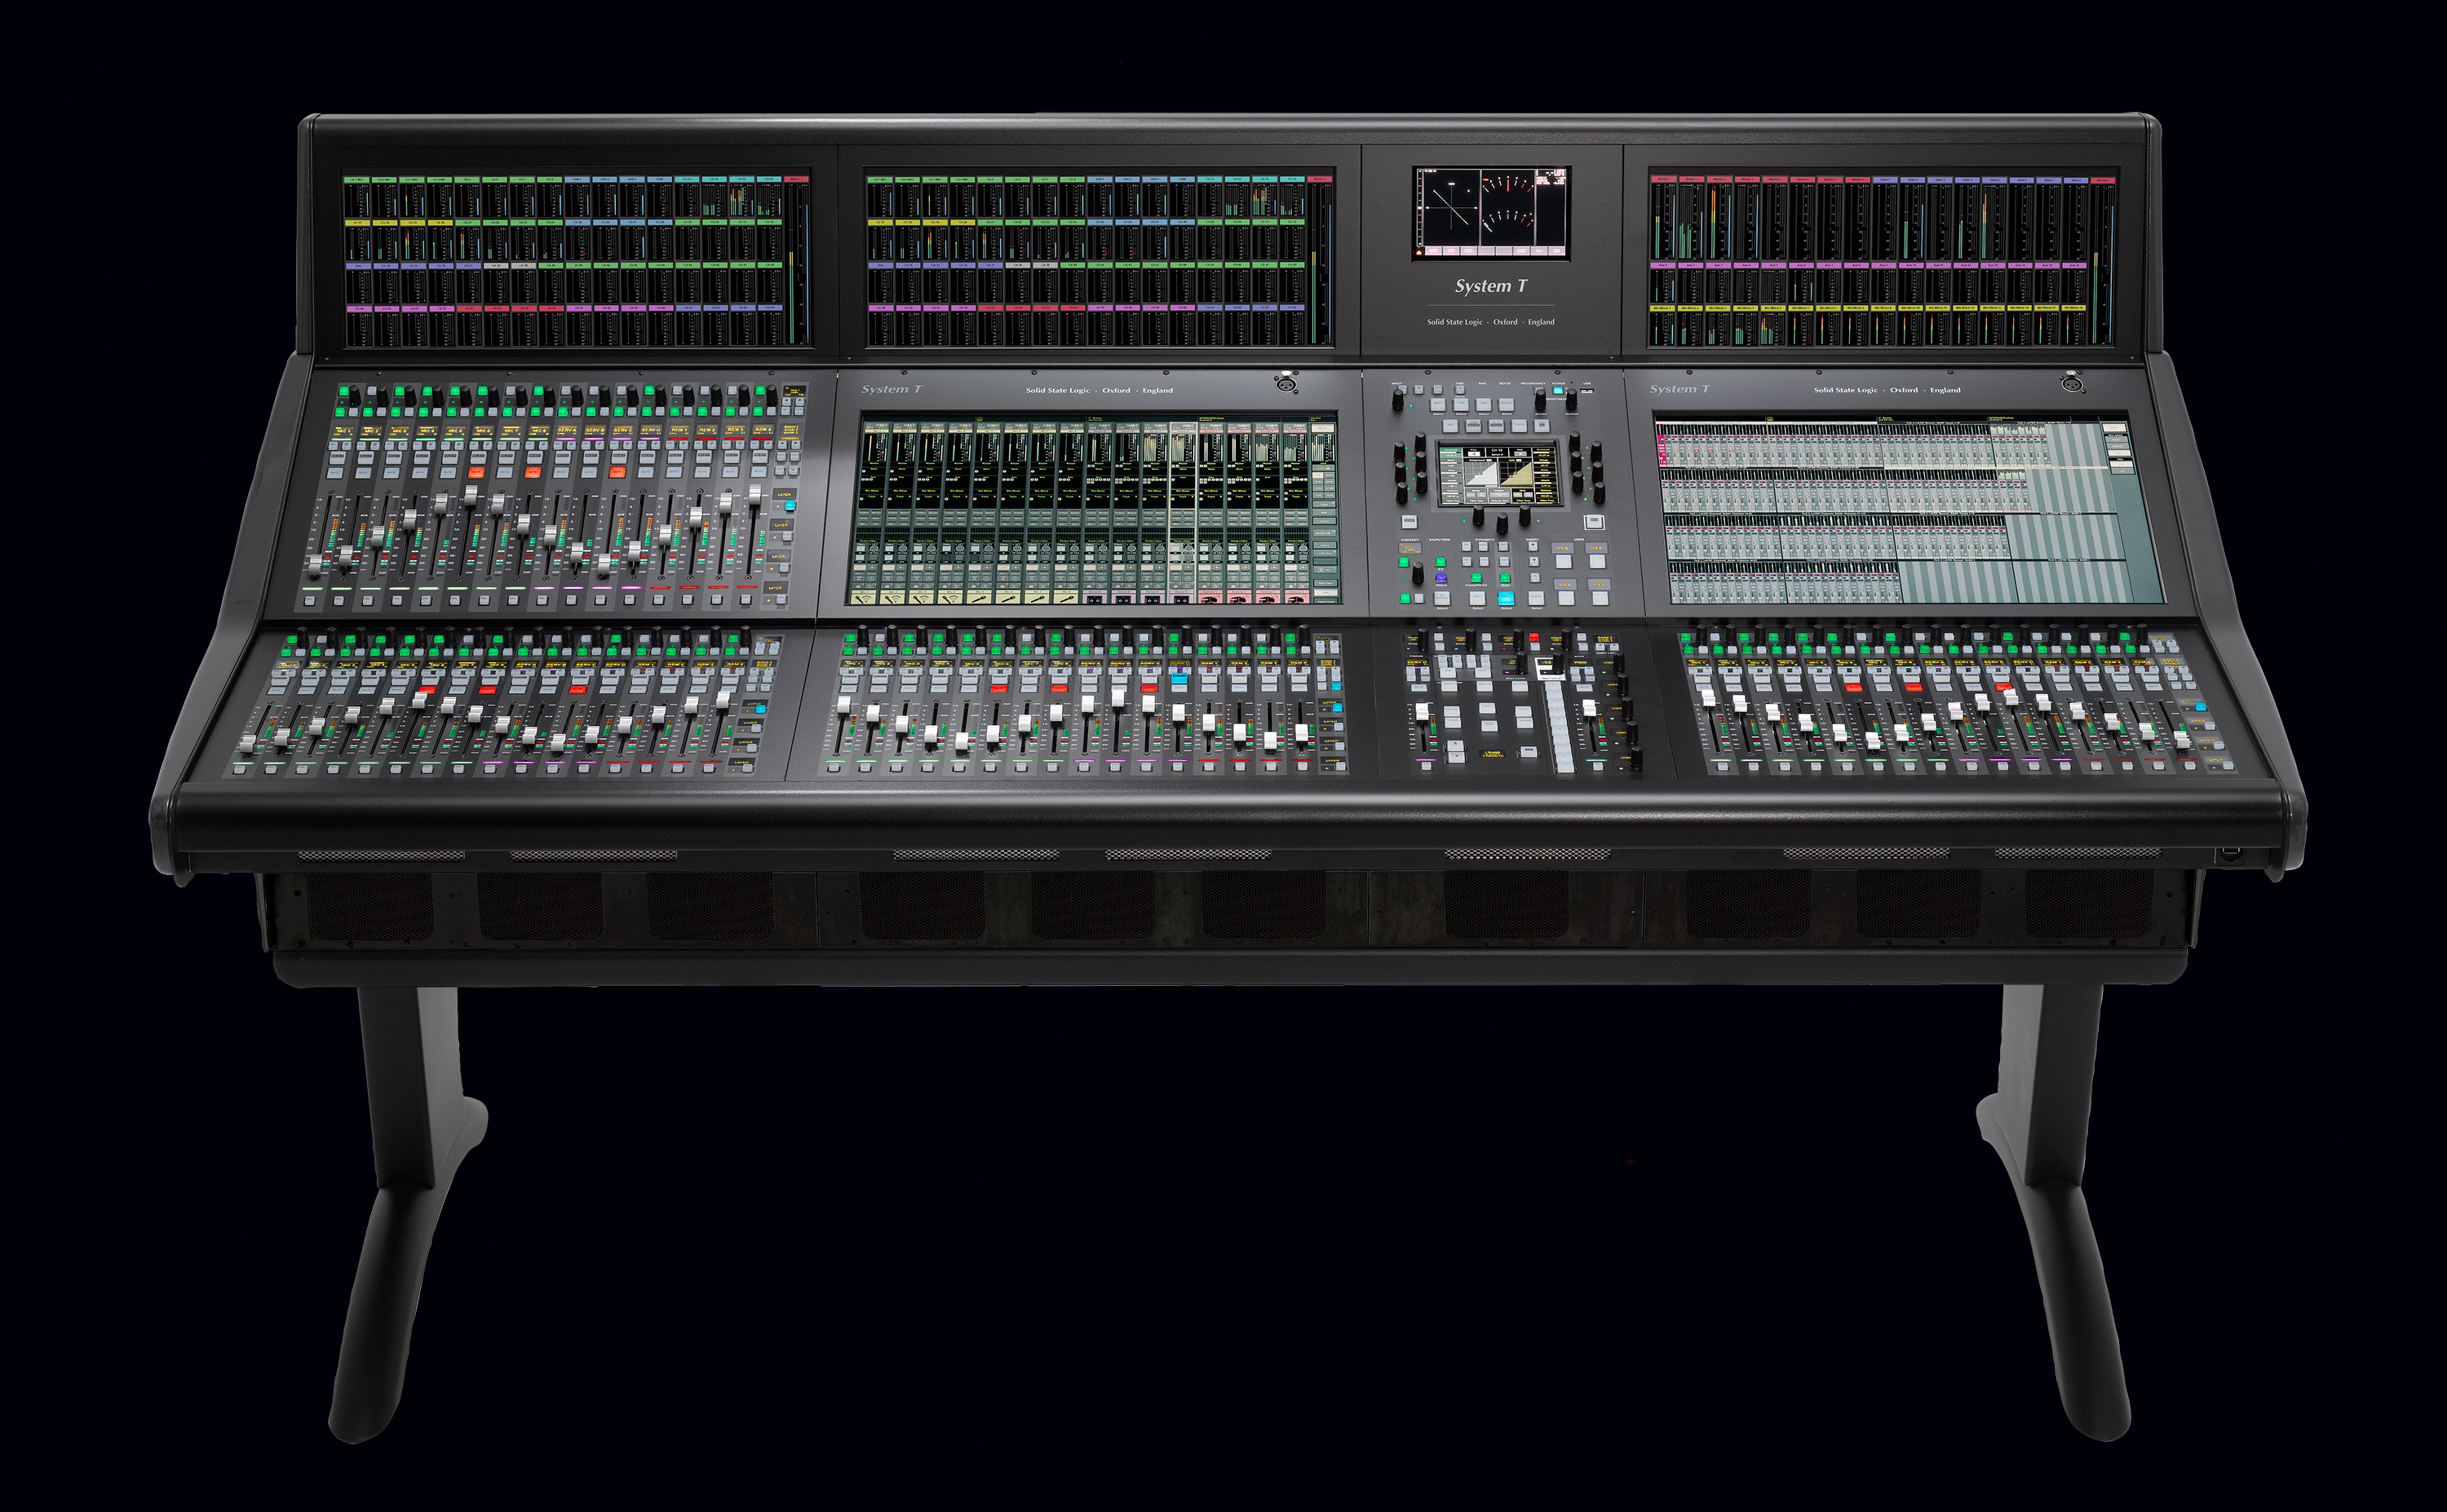Image resolution: width=2447 pixels, height=1512 pixels.
Task: Toggle mute on the SERV C channel
Action: click(617, 473)
